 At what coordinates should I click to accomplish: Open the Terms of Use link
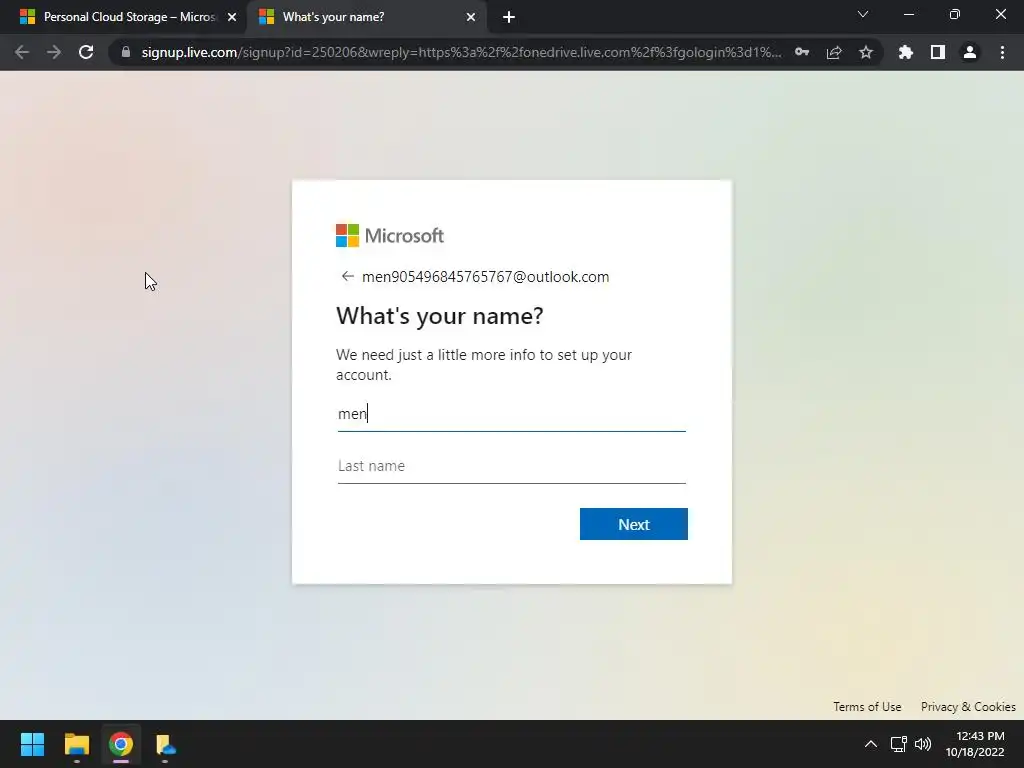pos(867,707)
